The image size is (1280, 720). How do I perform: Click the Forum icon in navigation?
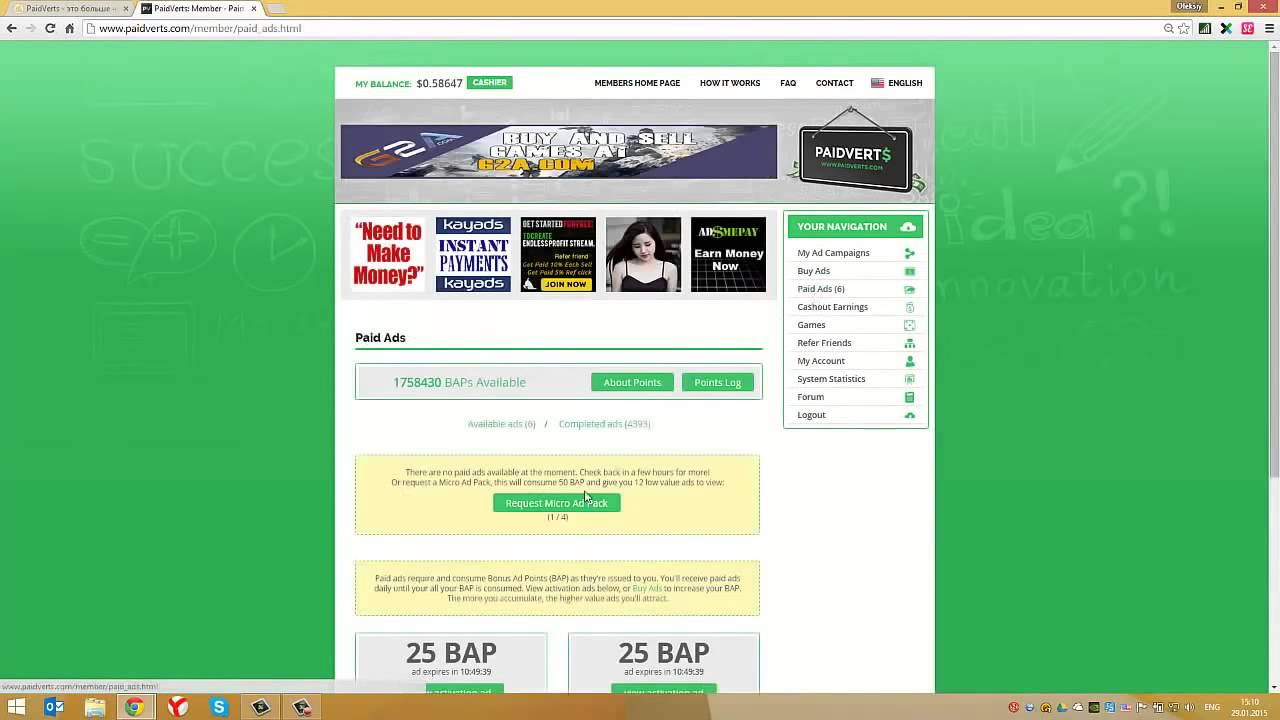[x=909, y=397]
